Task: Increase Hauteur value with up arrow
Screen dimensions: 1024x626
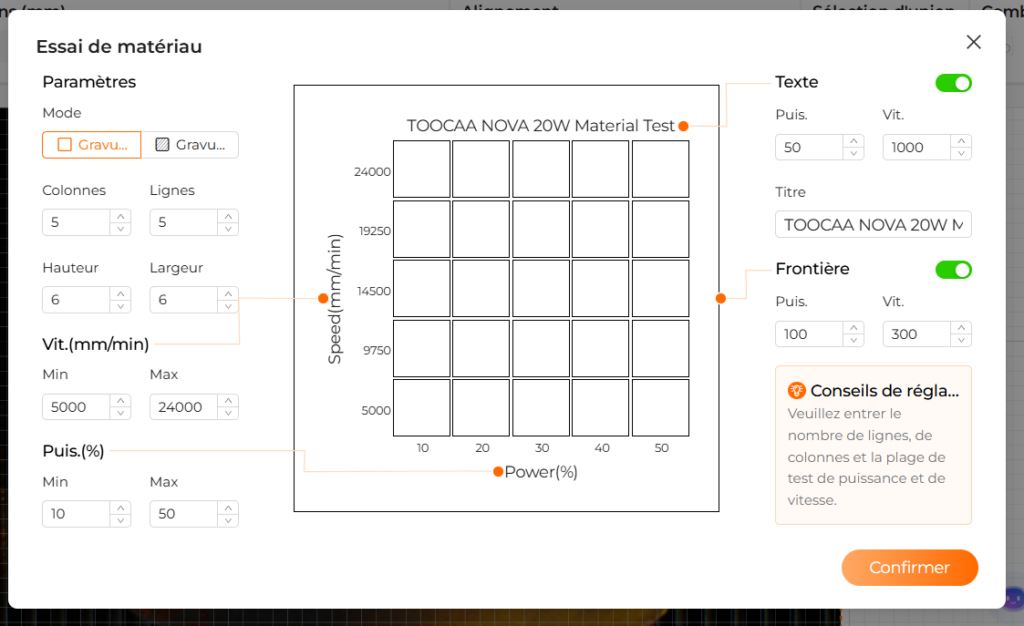Action: 120,294
